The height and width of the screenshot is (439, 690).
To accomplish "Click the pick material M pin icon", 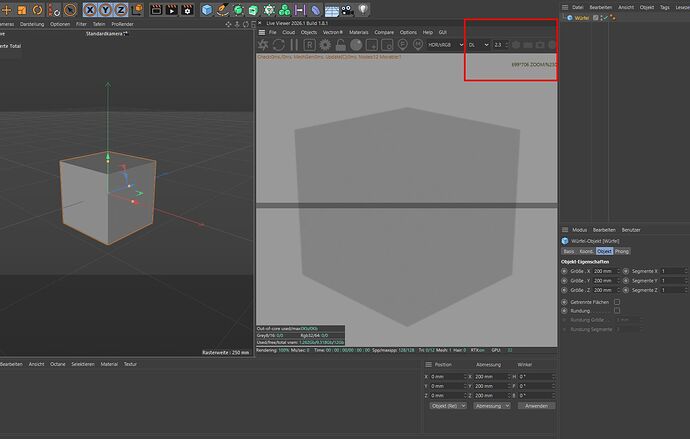I will coord(418,45).
